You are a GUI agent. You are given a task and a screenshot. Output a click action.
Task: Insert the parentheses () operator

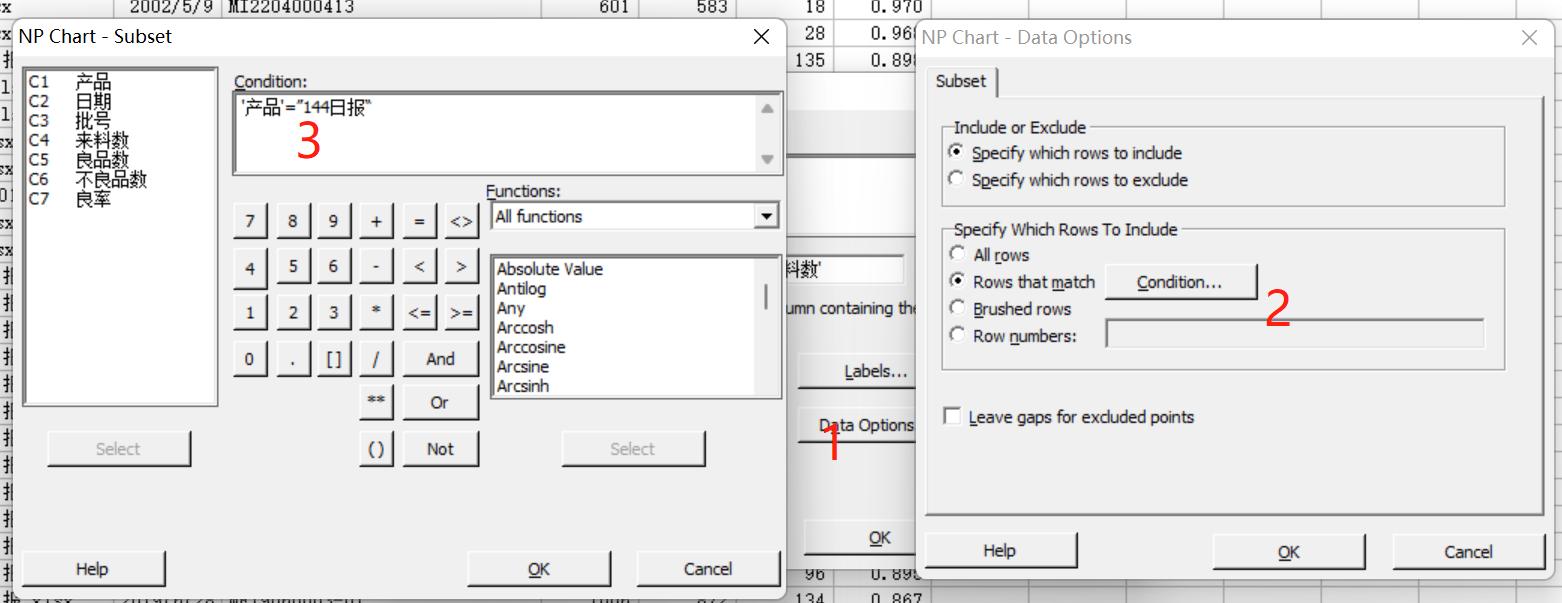click(x=376, y=449)
